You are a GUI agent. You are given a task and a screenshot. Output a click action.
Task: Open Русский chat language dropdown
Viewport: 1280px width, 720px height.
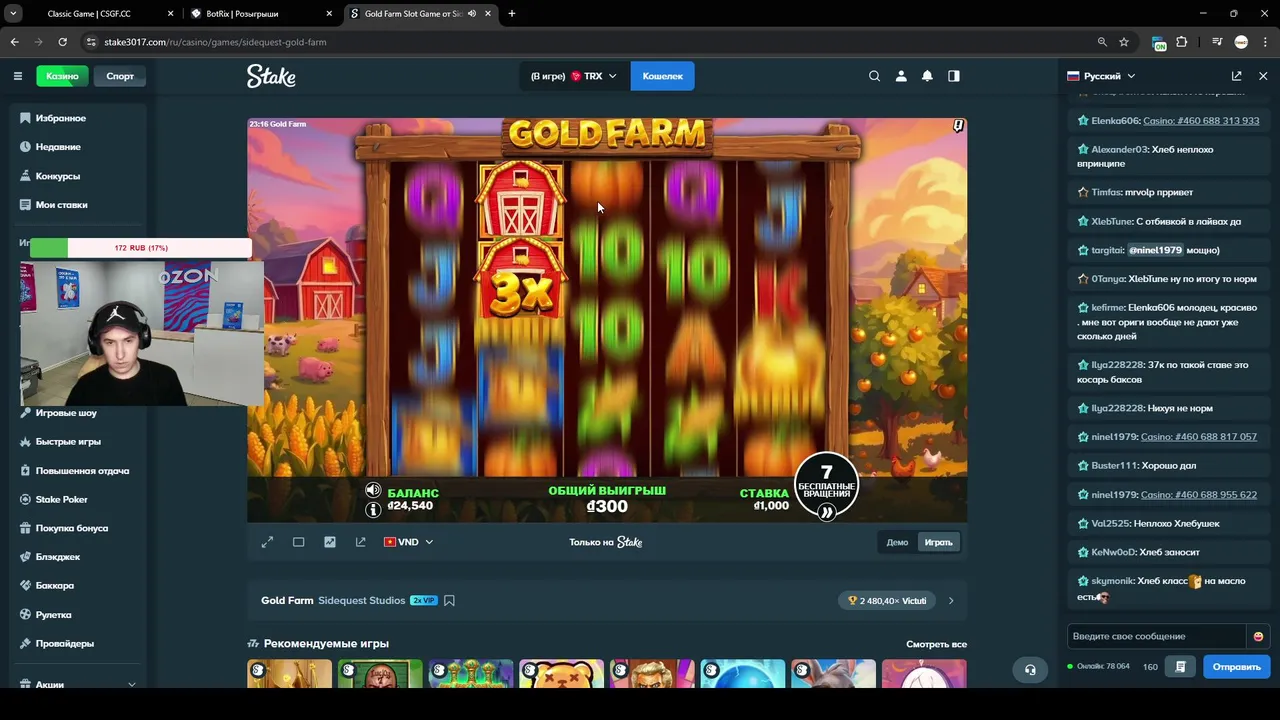click(1102, 76)
